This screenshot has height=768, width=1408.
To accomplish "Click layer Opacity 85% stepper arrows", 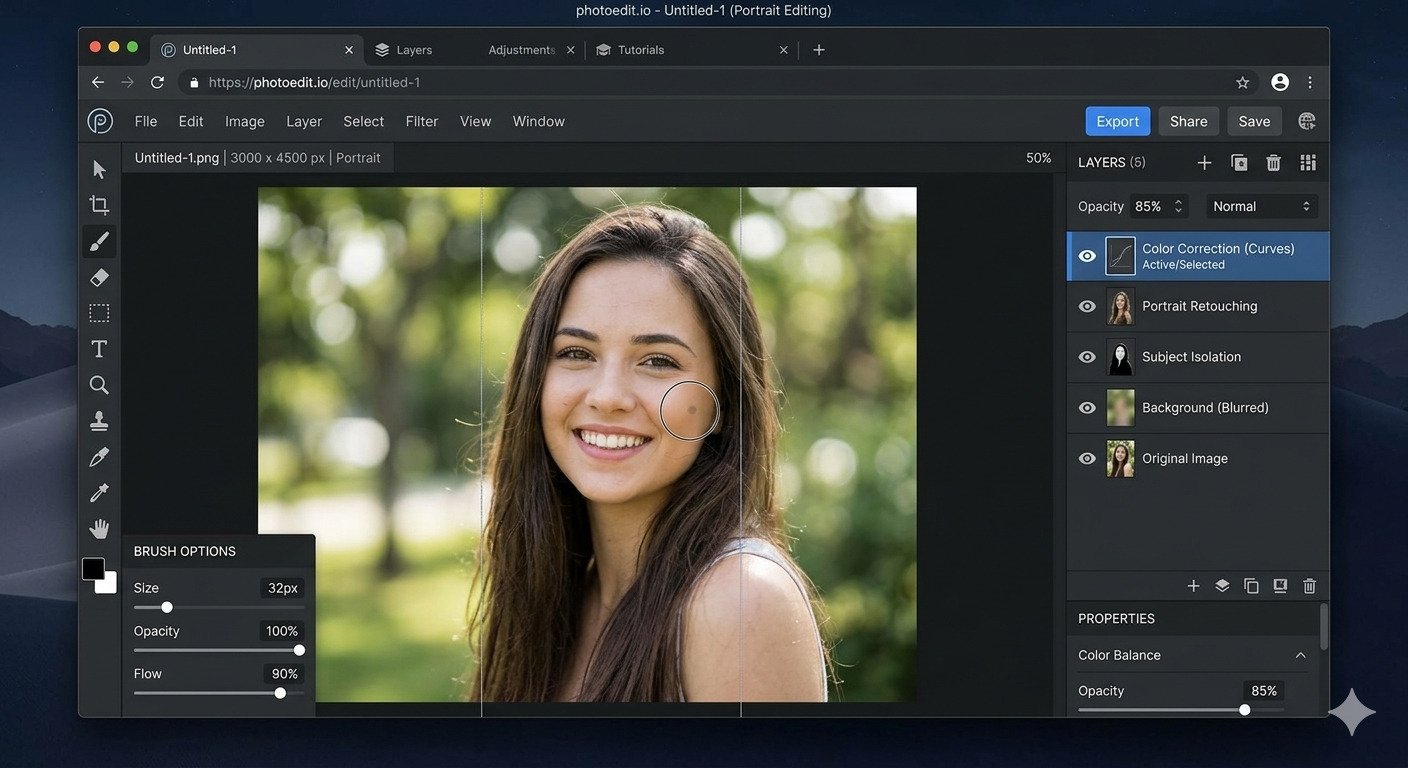I will tap(1178, 206).
